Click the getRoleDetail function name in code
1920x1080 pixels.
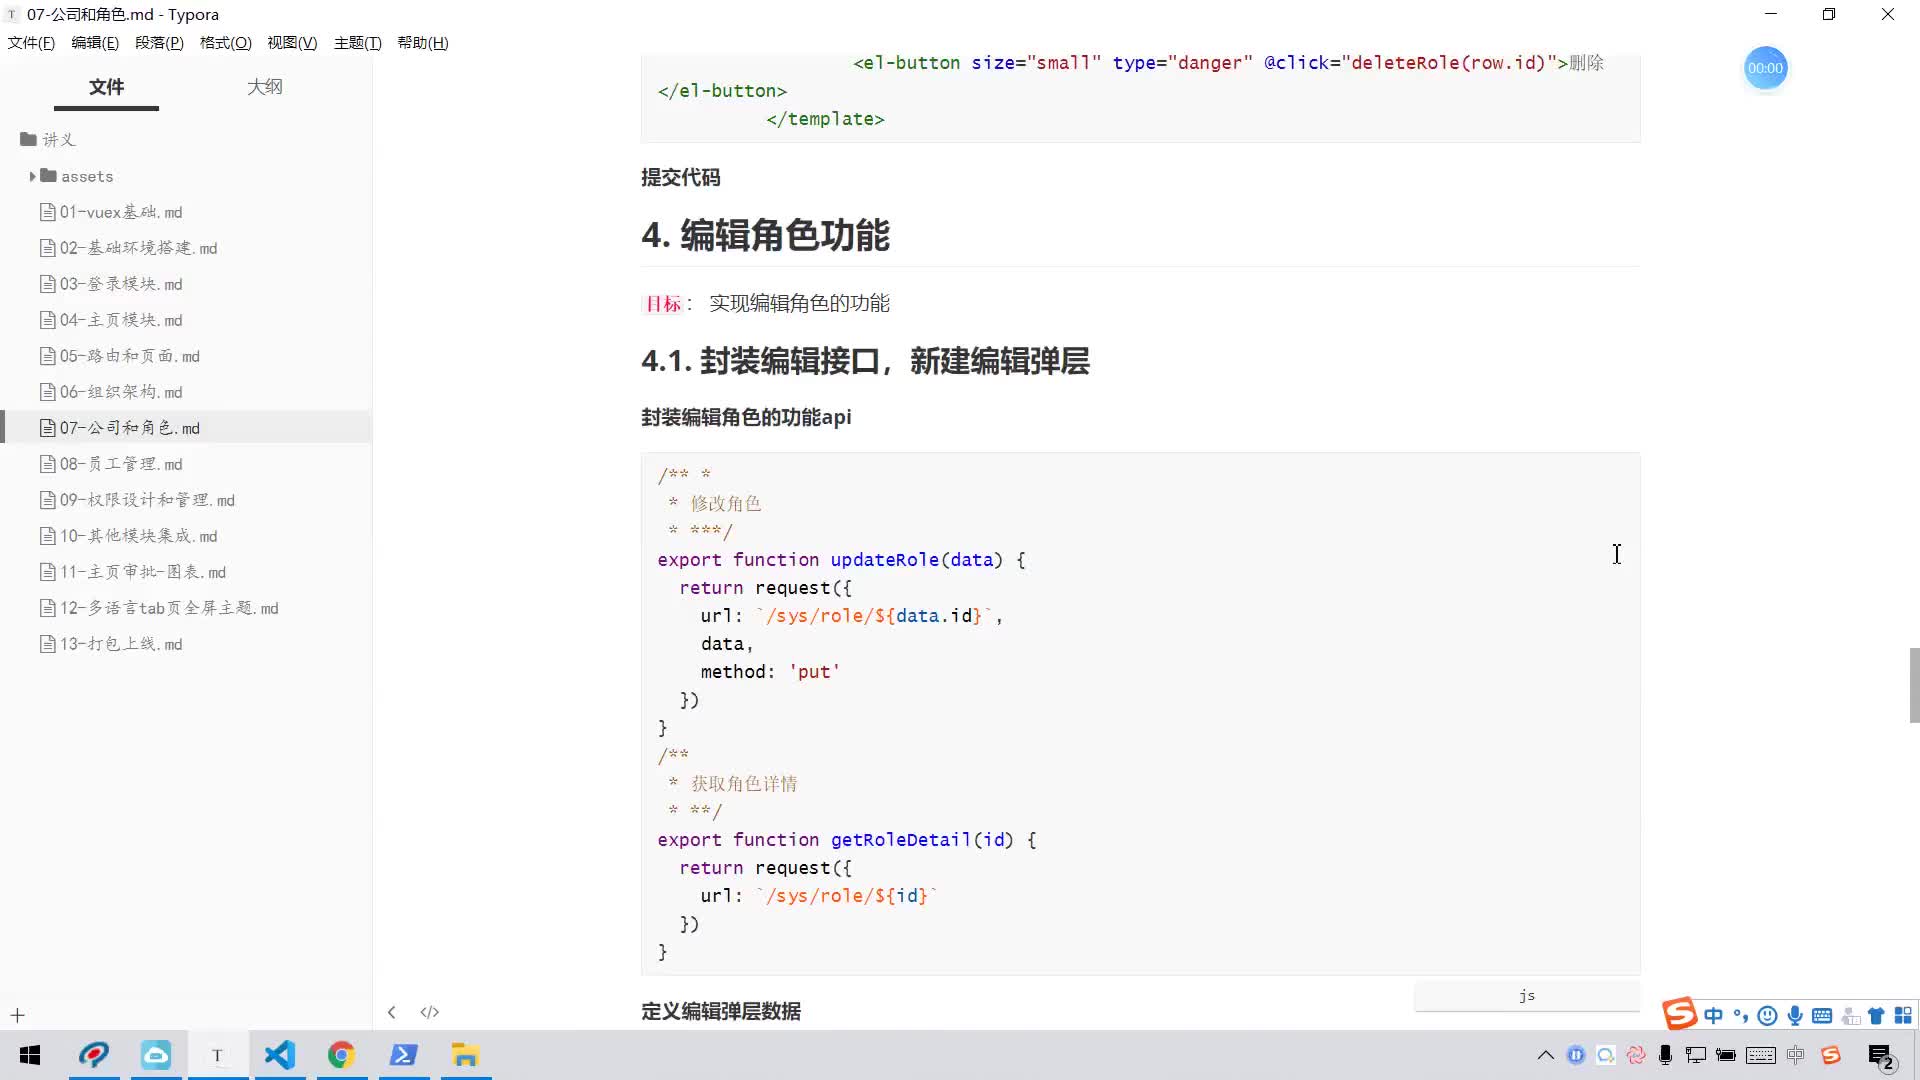point(900,840)
